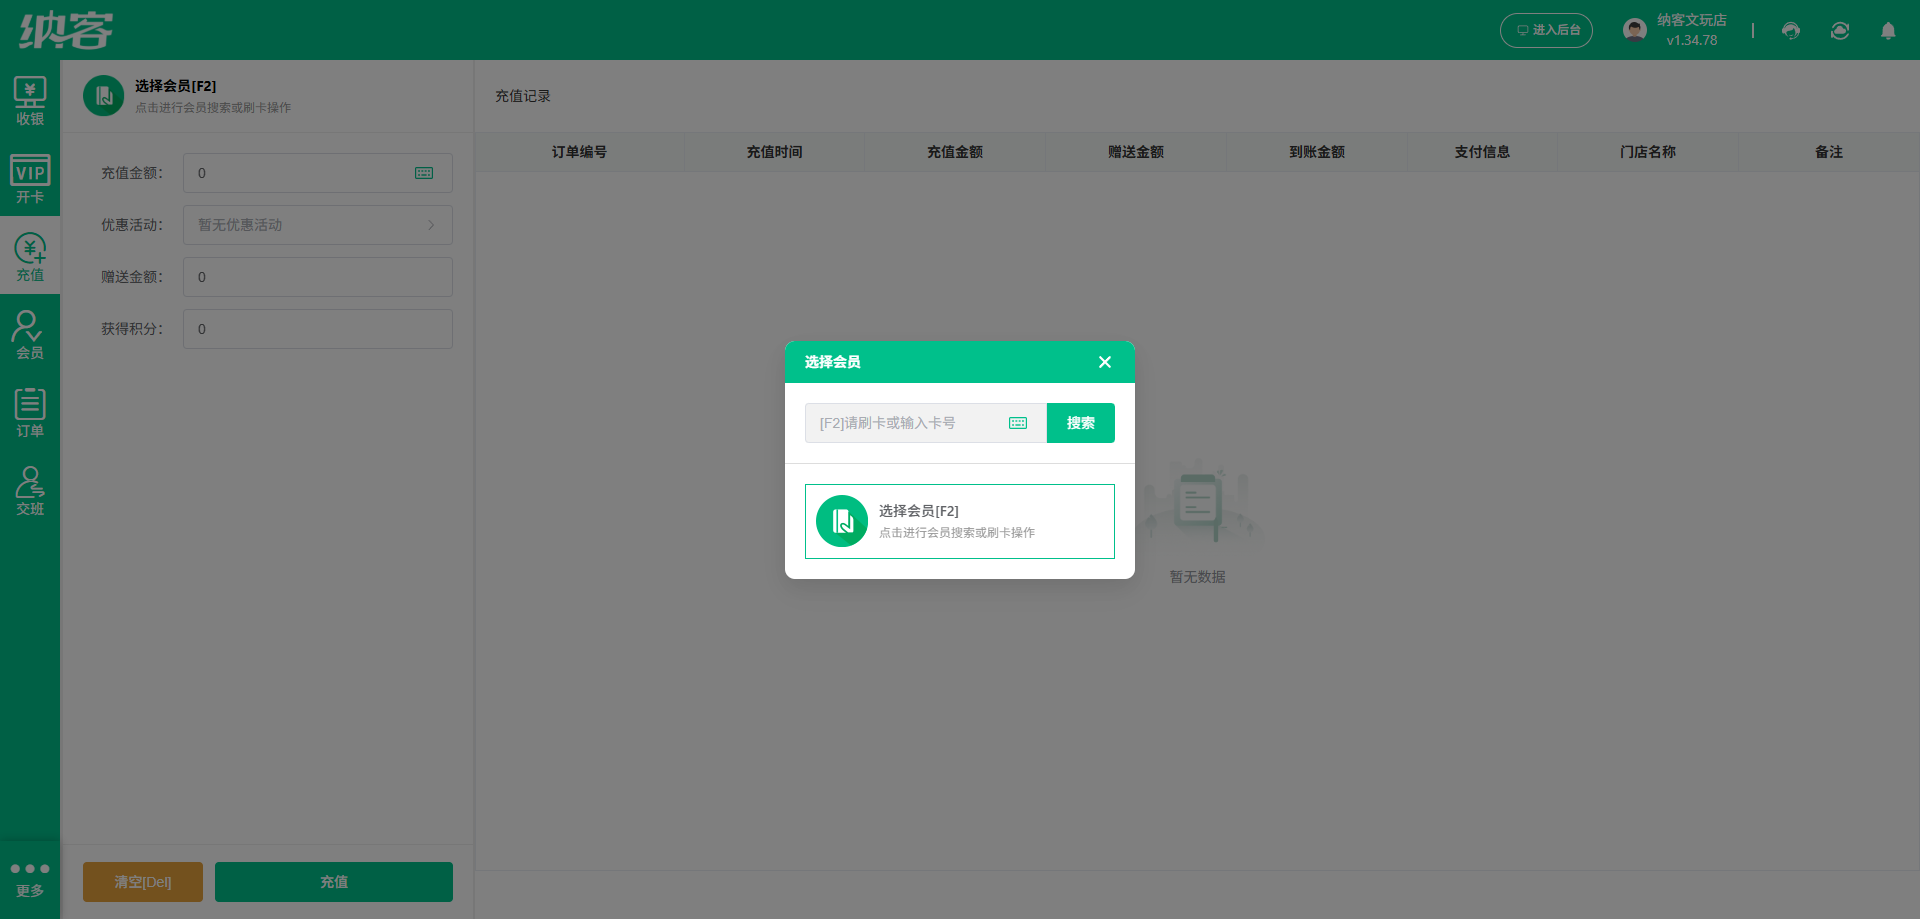Viewport: 1920px width, 919px height.
Task: Open the 收银 cashier sidebar icon
Action: (x=30, y=101)
